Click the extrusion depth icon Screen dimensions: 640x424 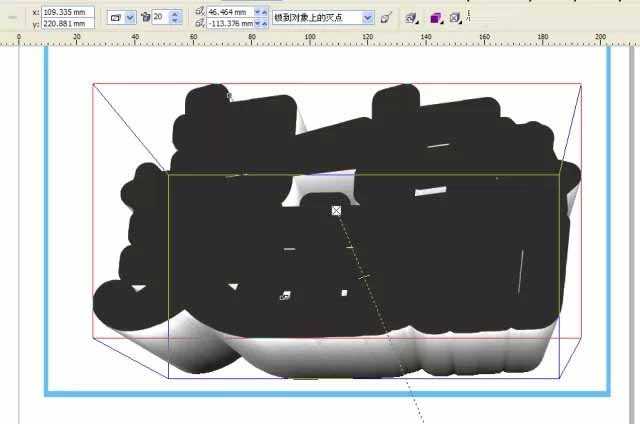click(145, 17)
